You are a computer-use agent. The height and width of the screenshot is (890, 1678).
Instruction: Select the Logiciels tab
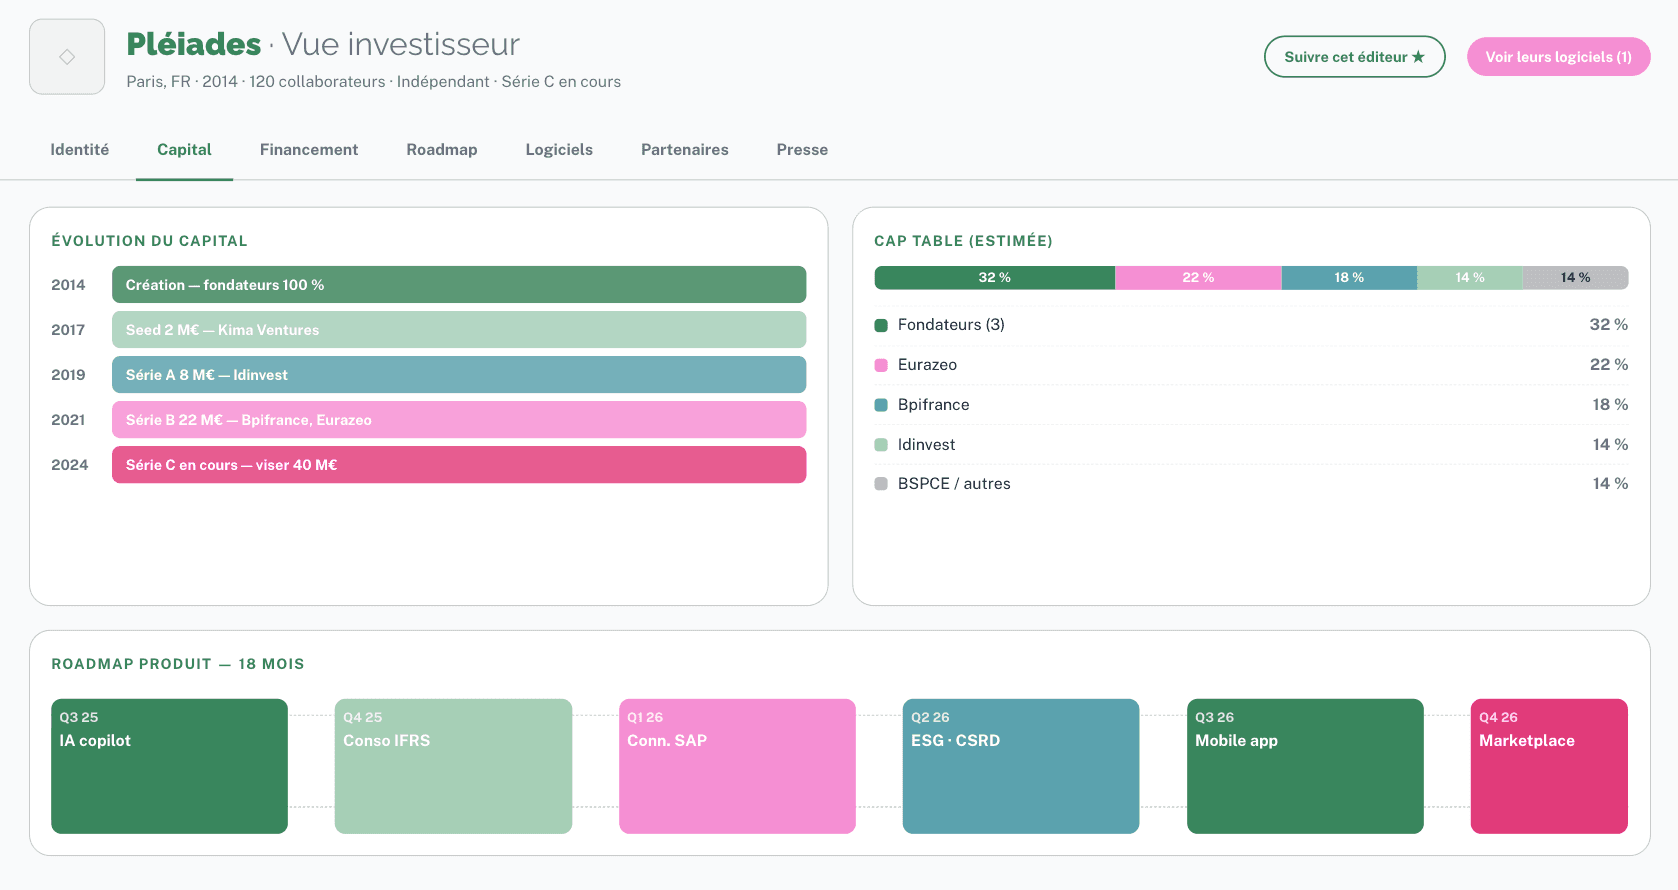click(x=559, y=150)
